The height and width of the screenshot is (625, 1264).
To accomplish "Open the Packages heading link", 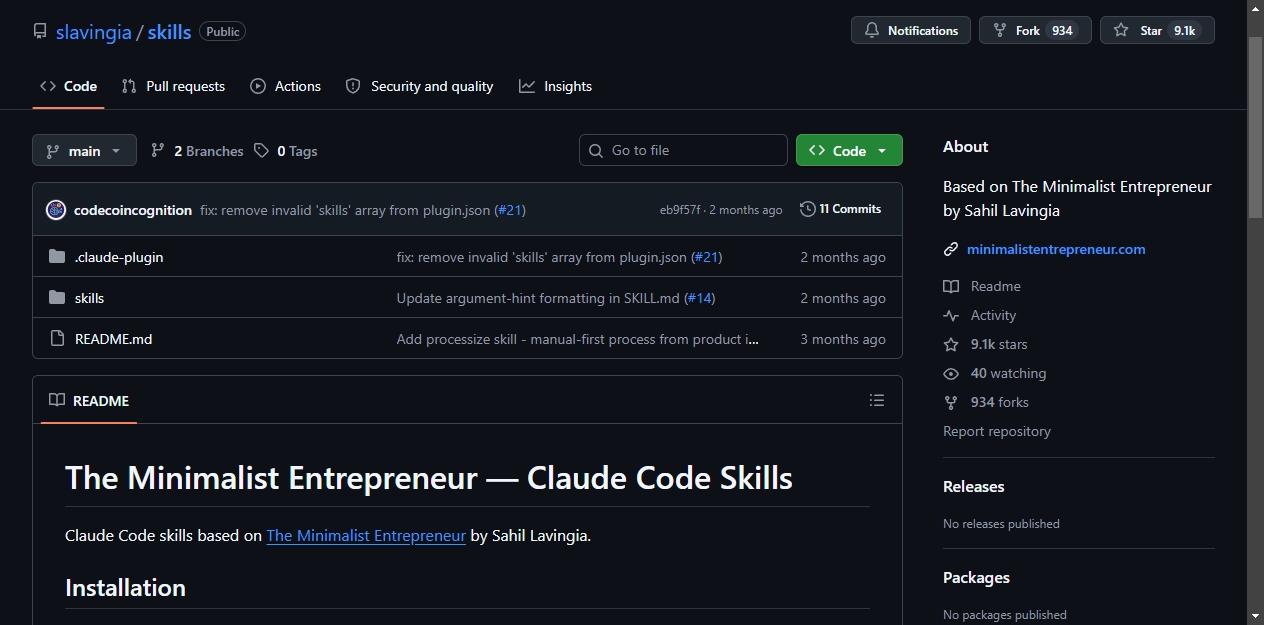I will [976, 578].
